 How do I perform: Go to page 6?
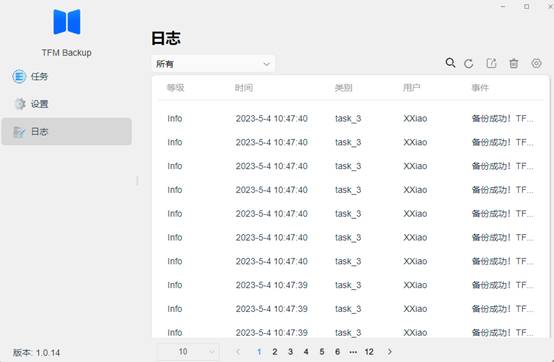pos(337,352)
